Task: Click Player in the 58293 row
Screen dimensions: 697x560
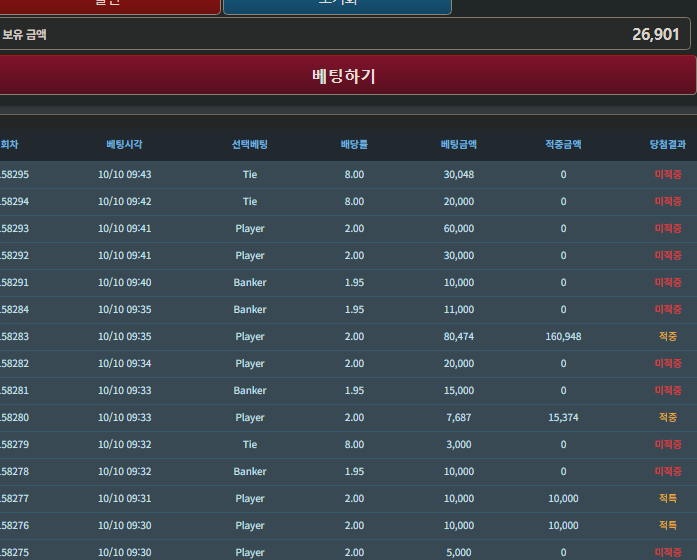Action: pyautogui.click(x=250, y=229)
